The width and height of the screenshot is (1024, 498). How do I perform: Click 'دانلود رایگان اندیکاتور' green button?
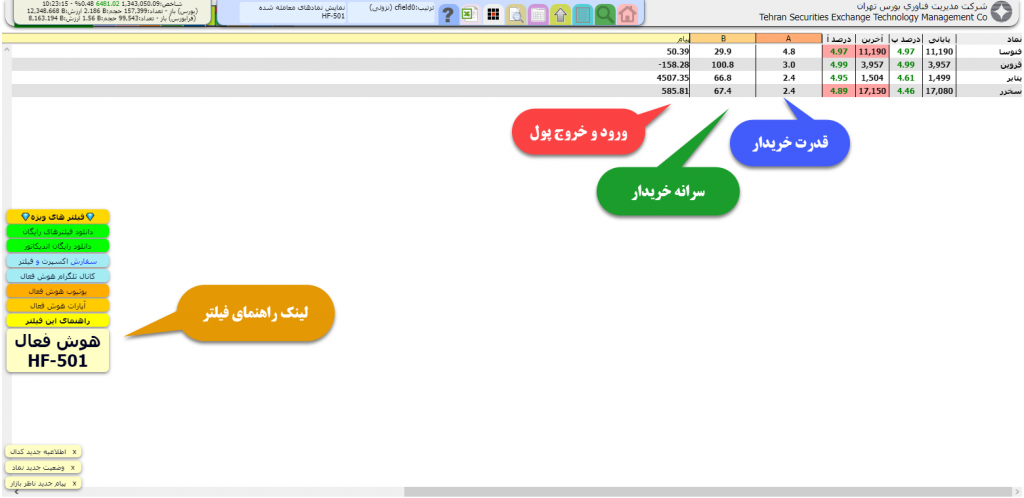click(58, 246)
